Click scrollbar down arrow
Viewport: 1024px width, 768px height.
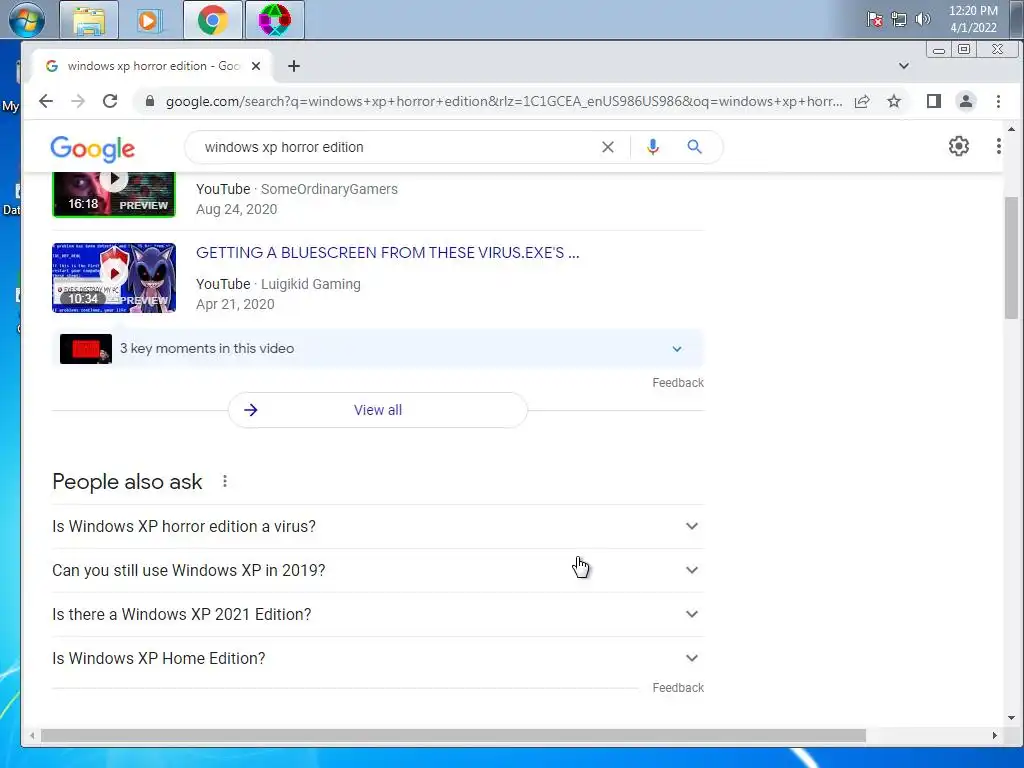point(1011,718)
